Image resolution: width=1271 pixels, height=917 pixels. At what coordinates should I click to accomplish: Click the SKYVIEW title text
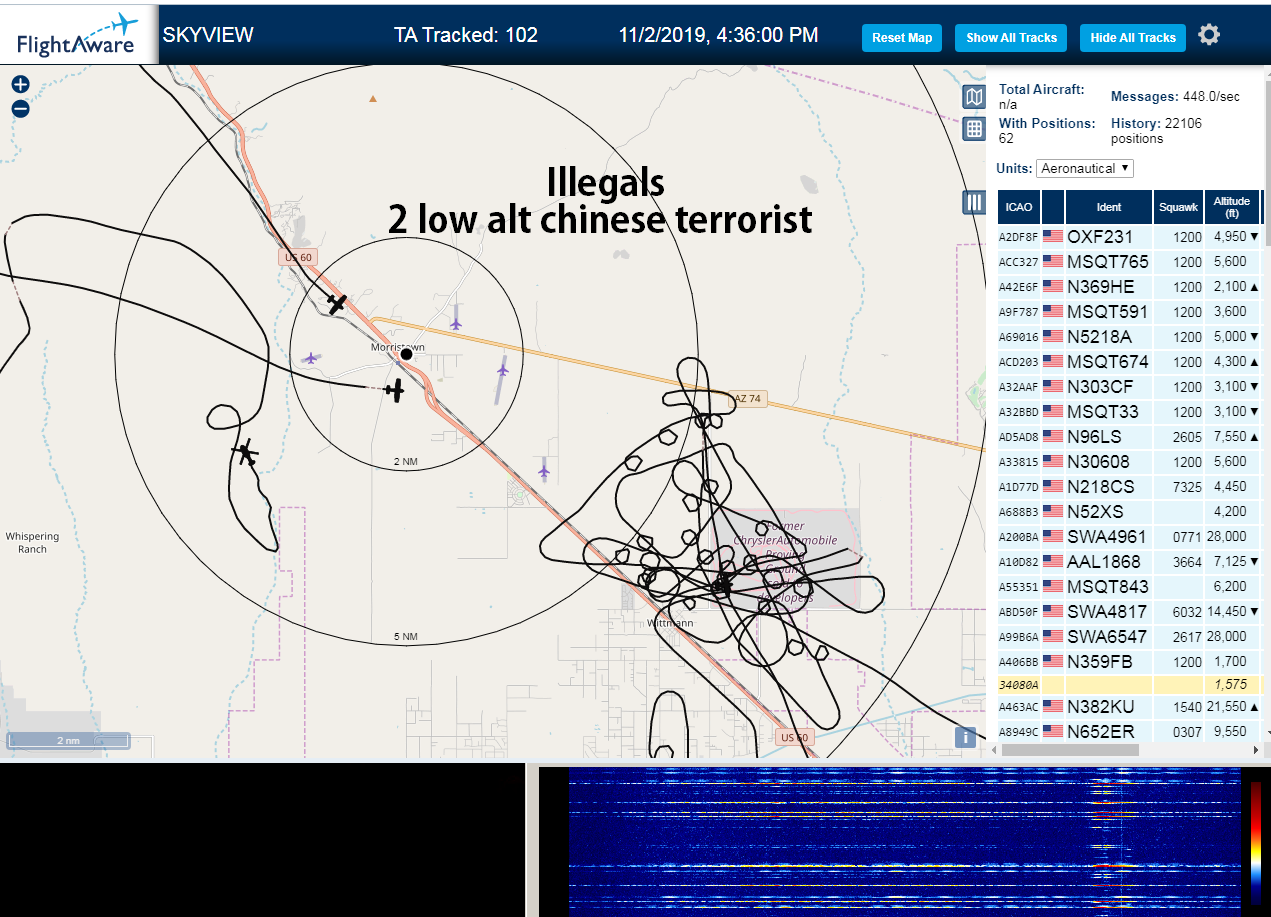pos(208,35)
